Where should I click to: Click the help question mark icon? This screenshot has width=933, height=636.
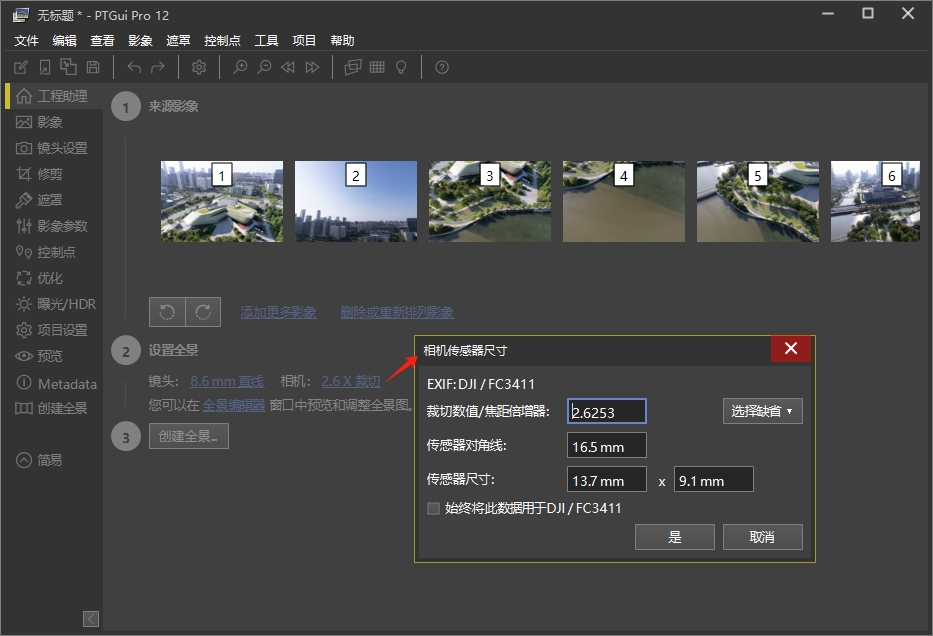tap(442, 67)
